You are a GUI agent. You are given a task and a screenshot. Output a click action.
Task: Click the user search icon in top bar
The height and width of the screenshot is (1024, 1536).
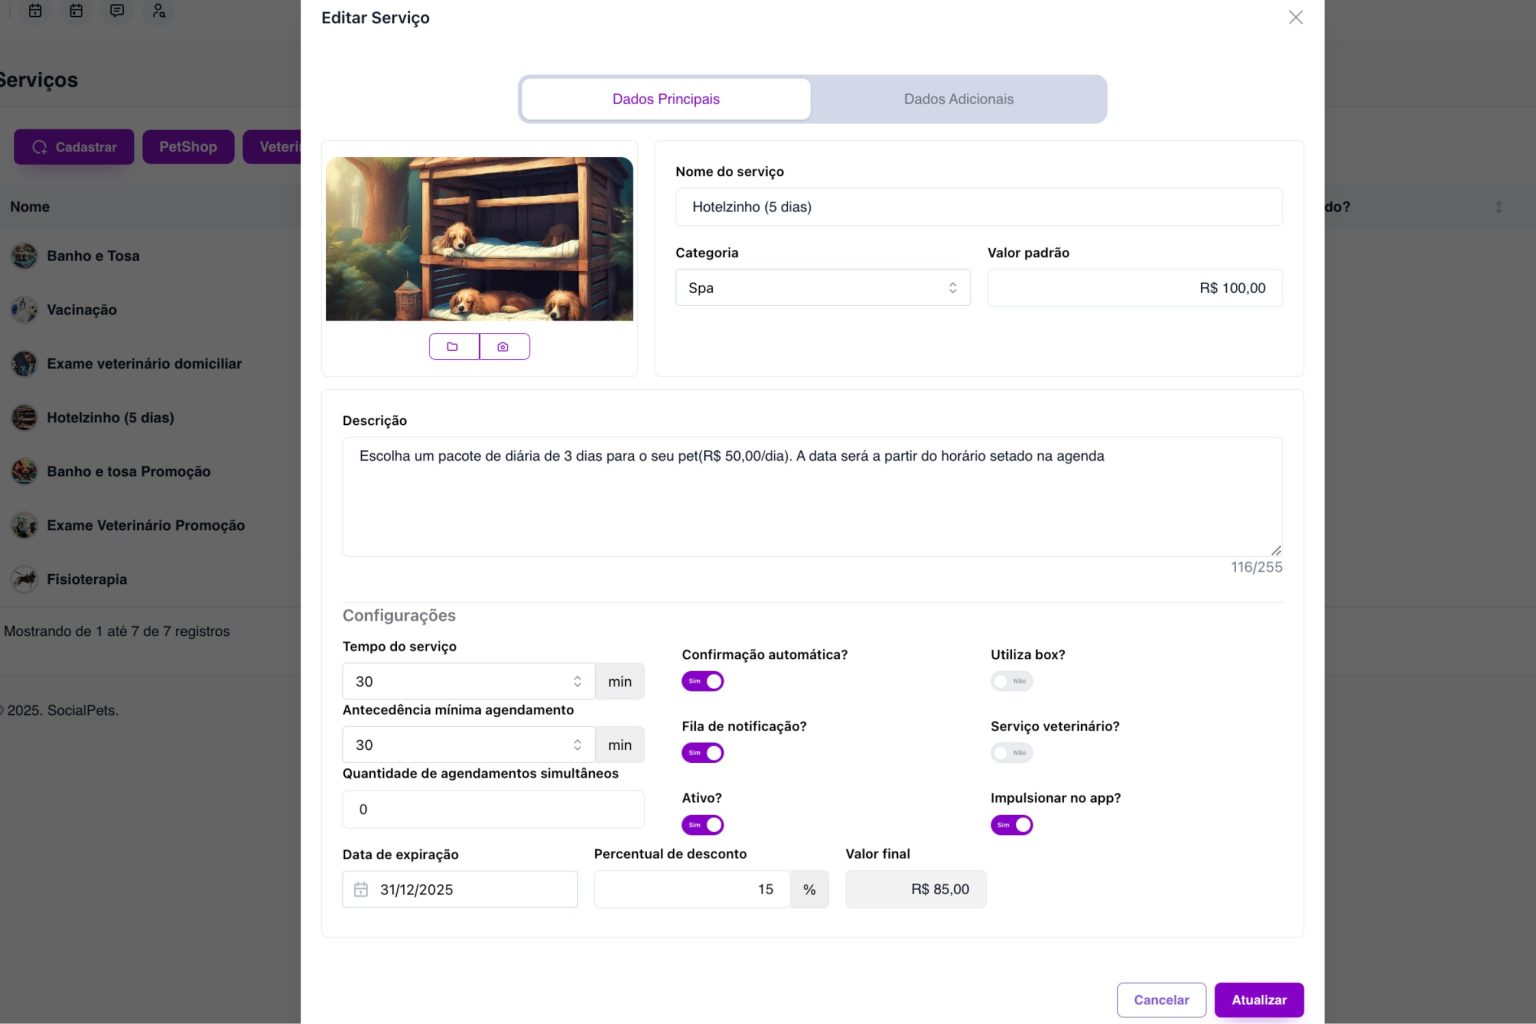[158, 11]
